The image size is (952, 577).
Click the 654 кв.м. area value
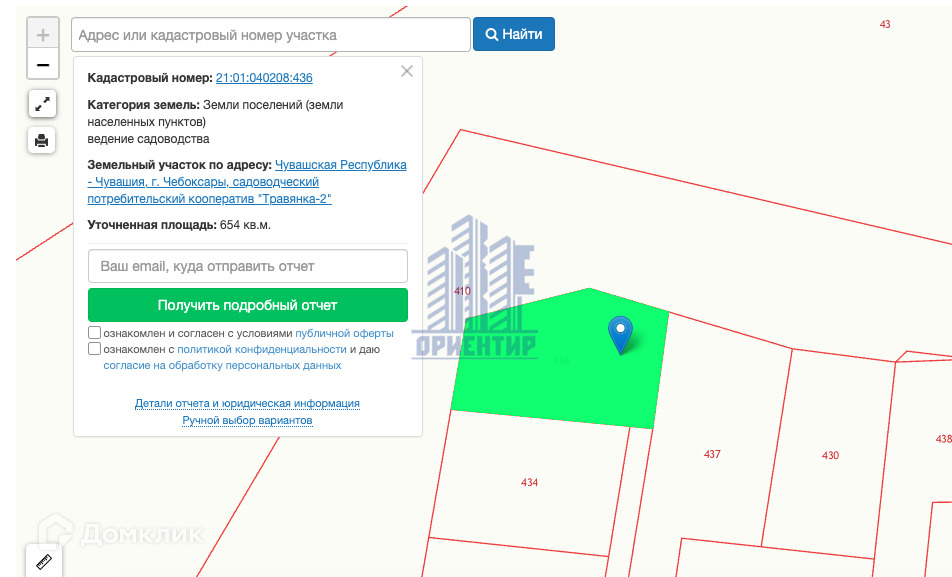245,225
